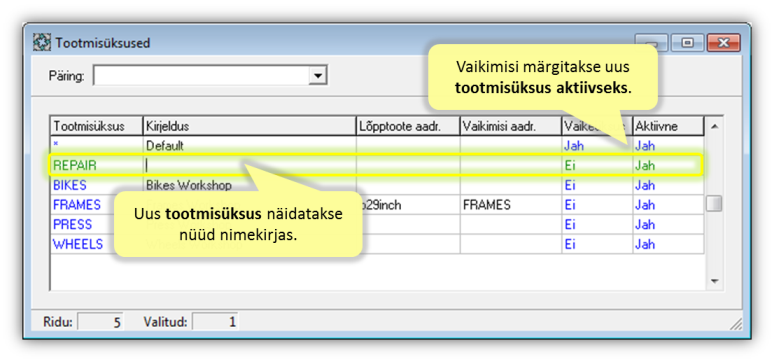Viewport: 774px width, 362px height.
Task: Click the Tootmisüksused window title icon
Action: [x=41, y=43]
